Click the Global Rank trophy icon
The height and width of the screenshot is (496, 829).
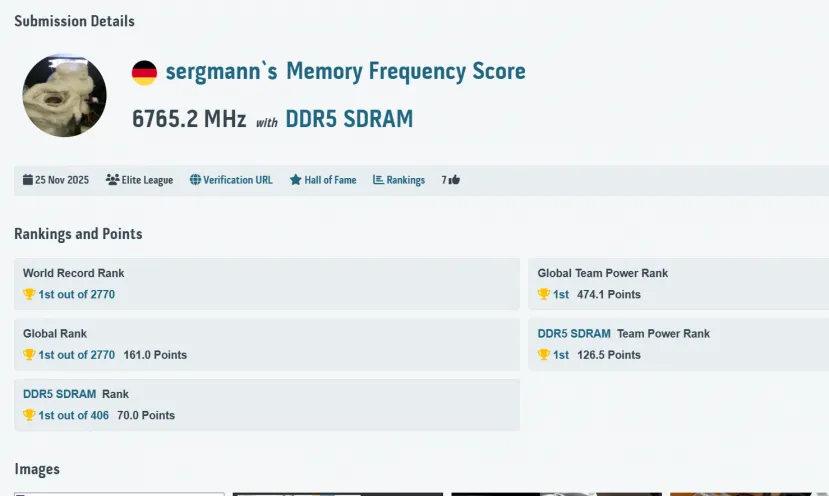point(29,354)
